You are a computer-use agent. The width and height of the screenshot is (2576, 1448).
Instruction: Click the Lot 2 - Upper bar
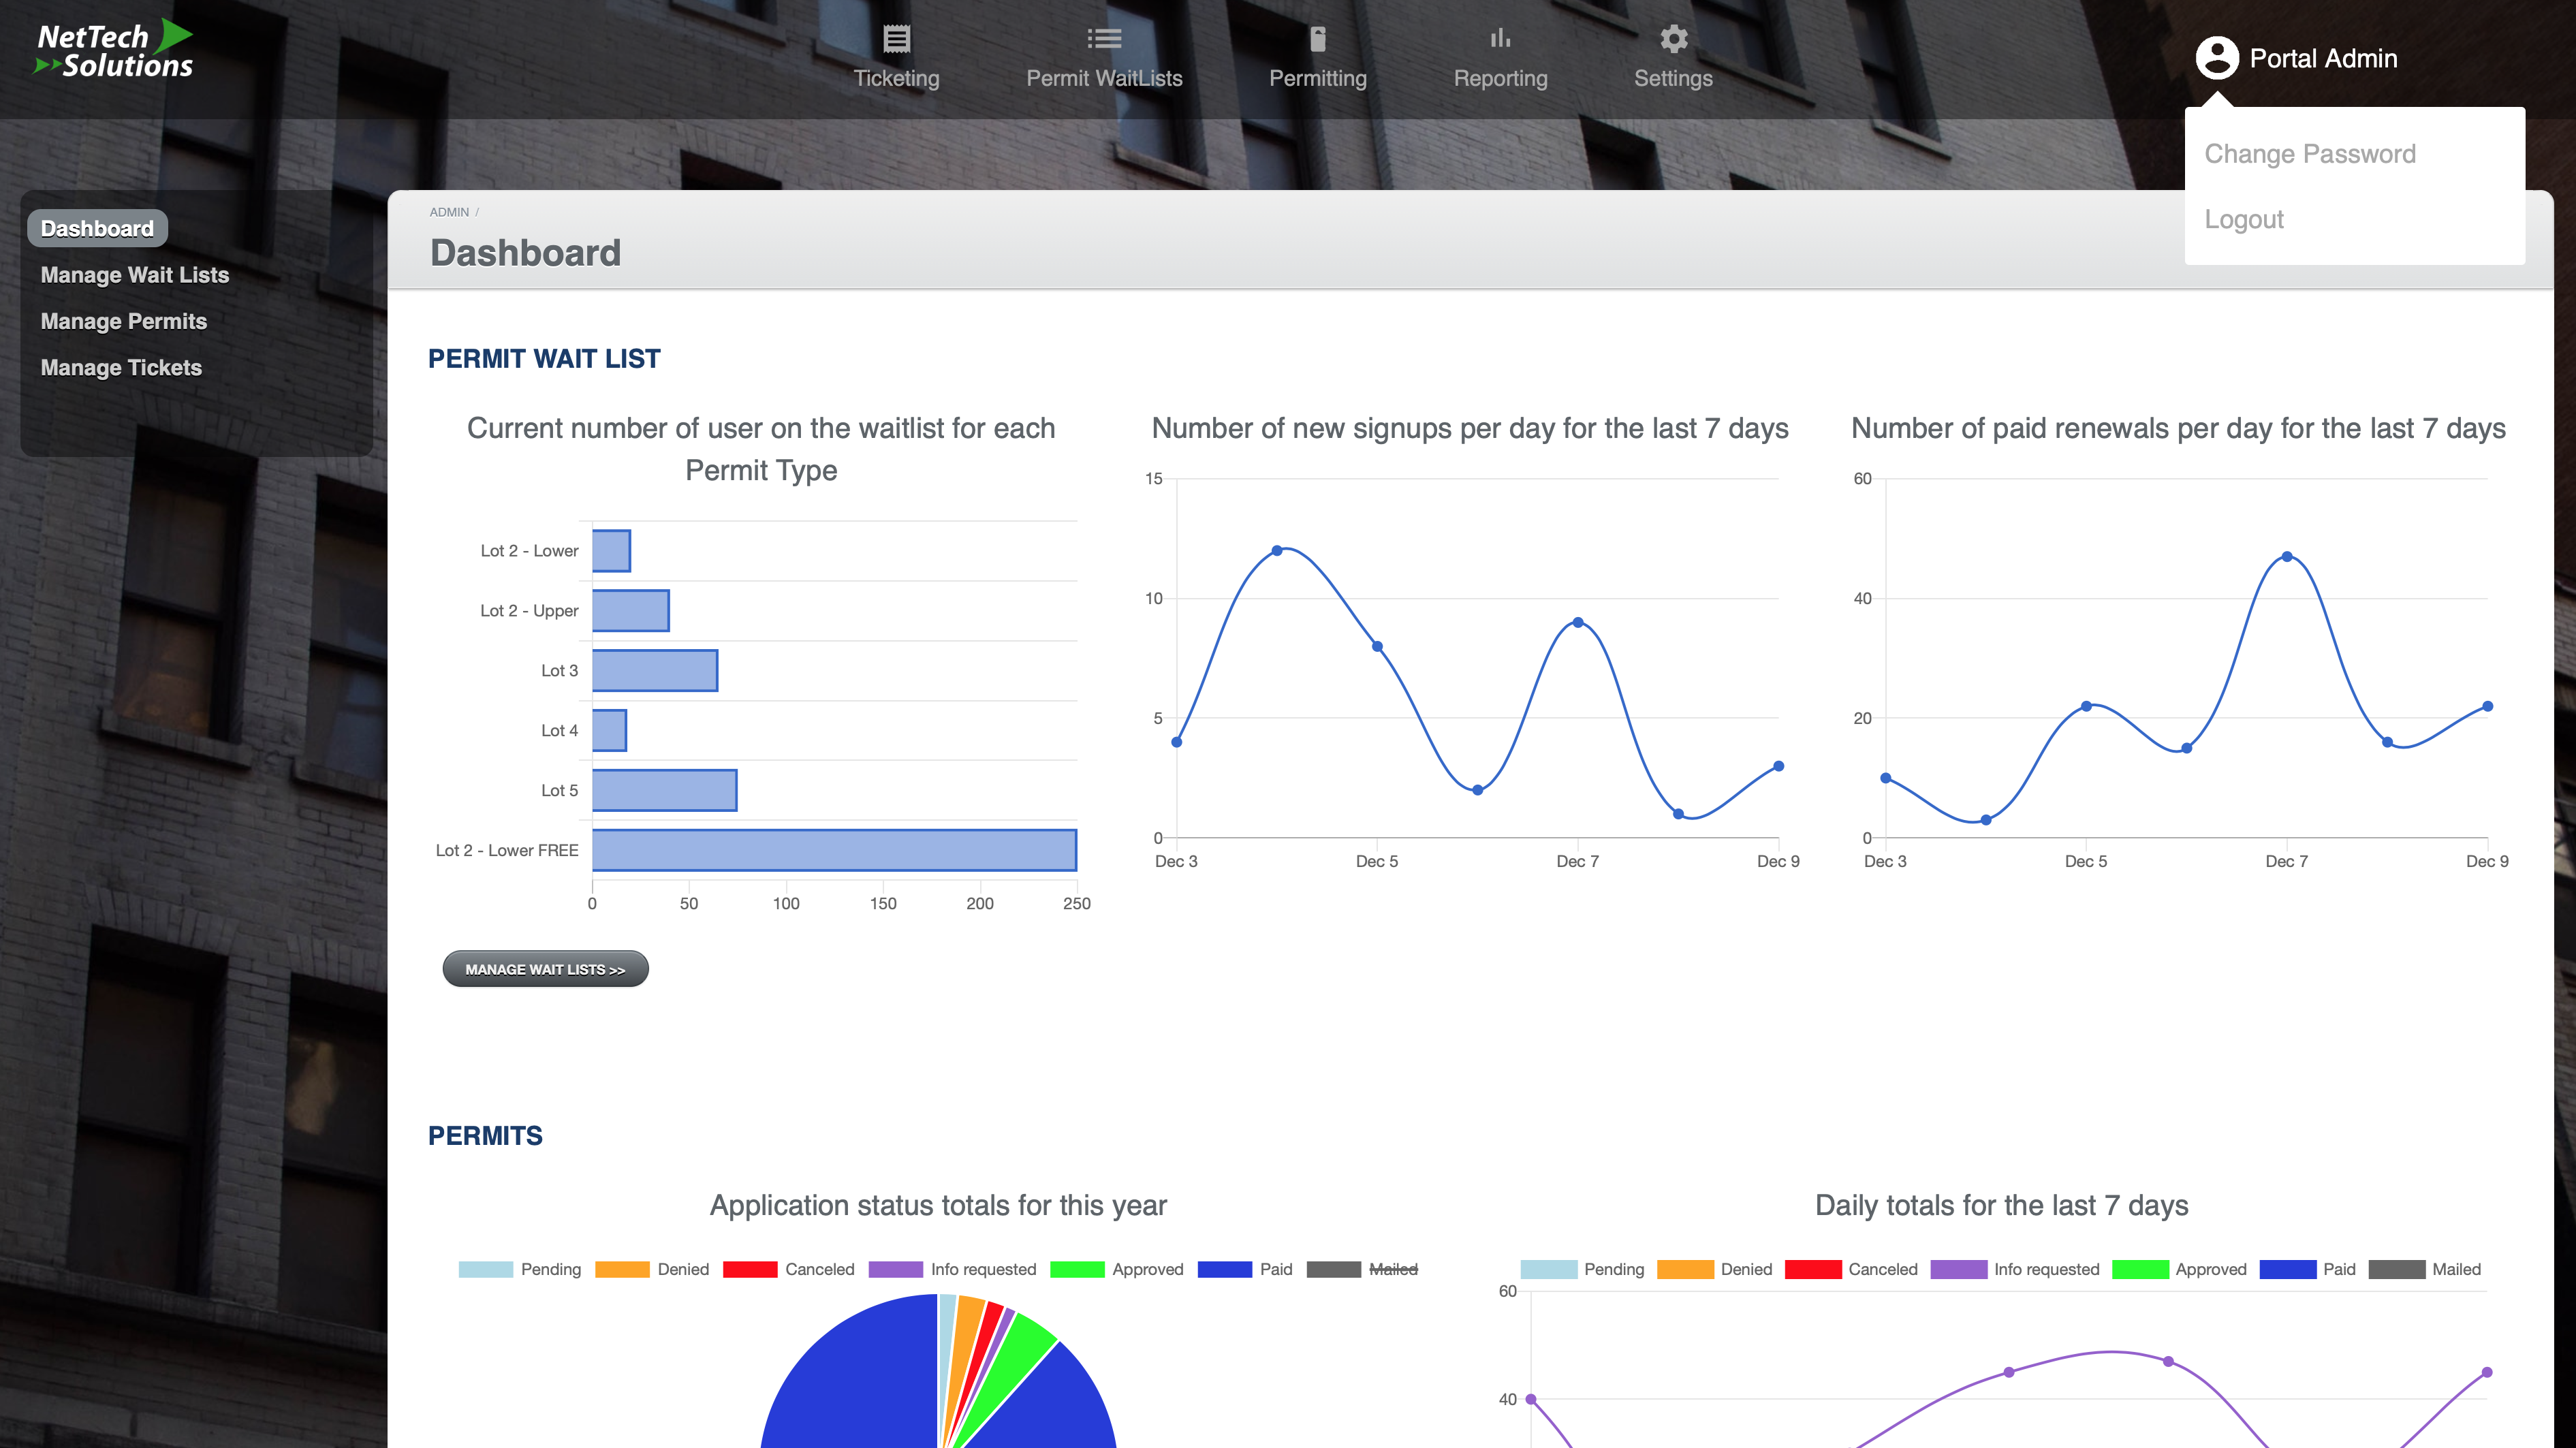point(630,610)
